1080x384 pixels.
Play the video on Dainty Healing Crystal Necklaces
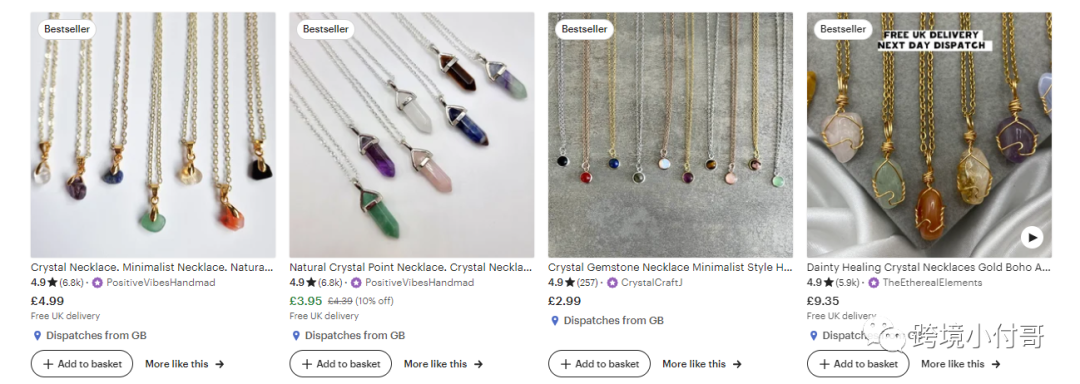(x=1031, y=238)
